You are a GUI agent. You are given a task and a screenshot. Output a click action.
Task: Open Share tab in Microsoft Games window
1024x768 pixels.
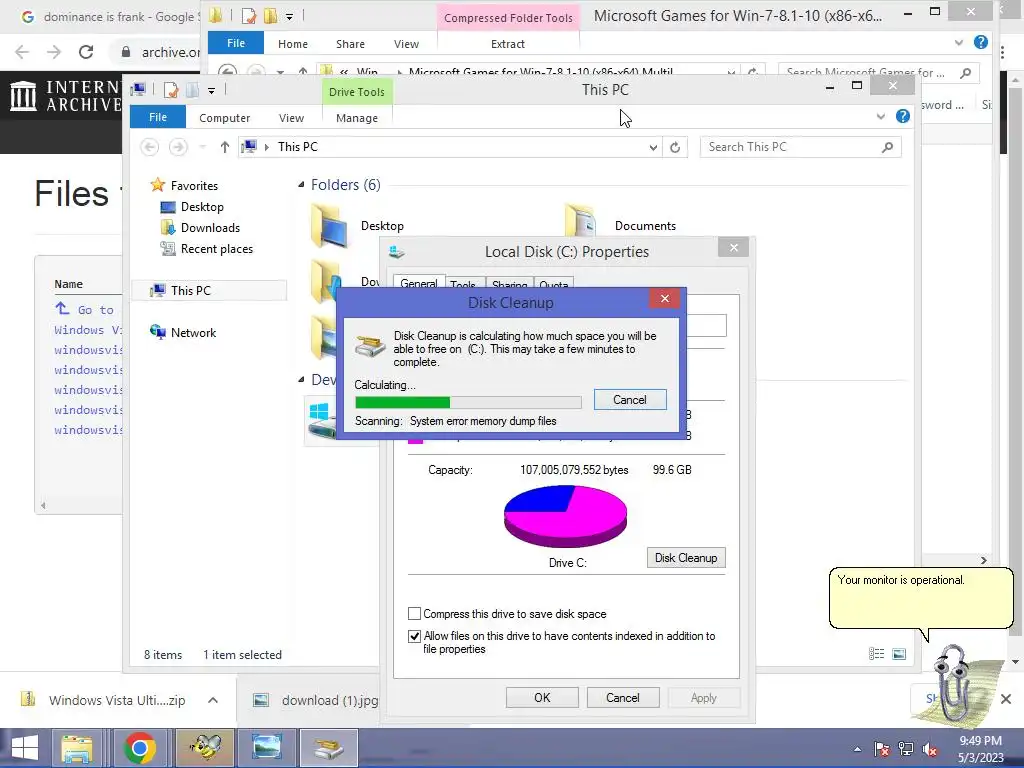(350, 44)
